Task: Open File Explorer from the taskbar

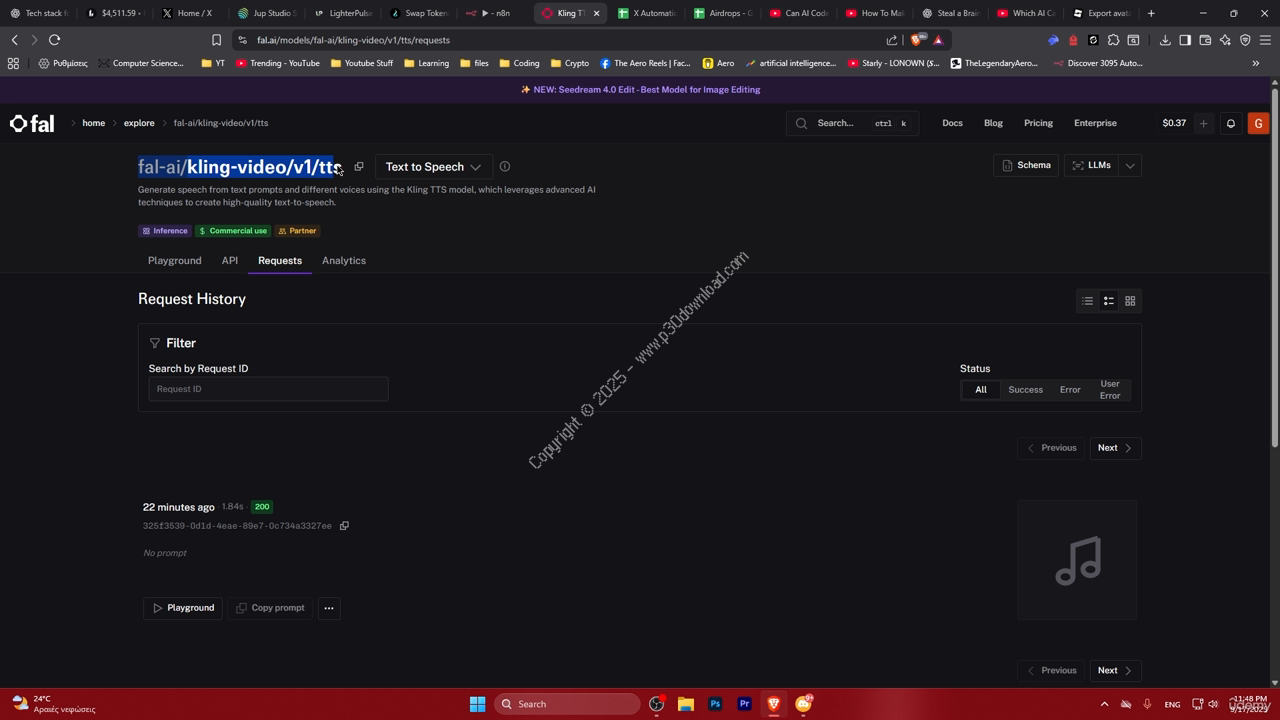Action: pos(686,704)
